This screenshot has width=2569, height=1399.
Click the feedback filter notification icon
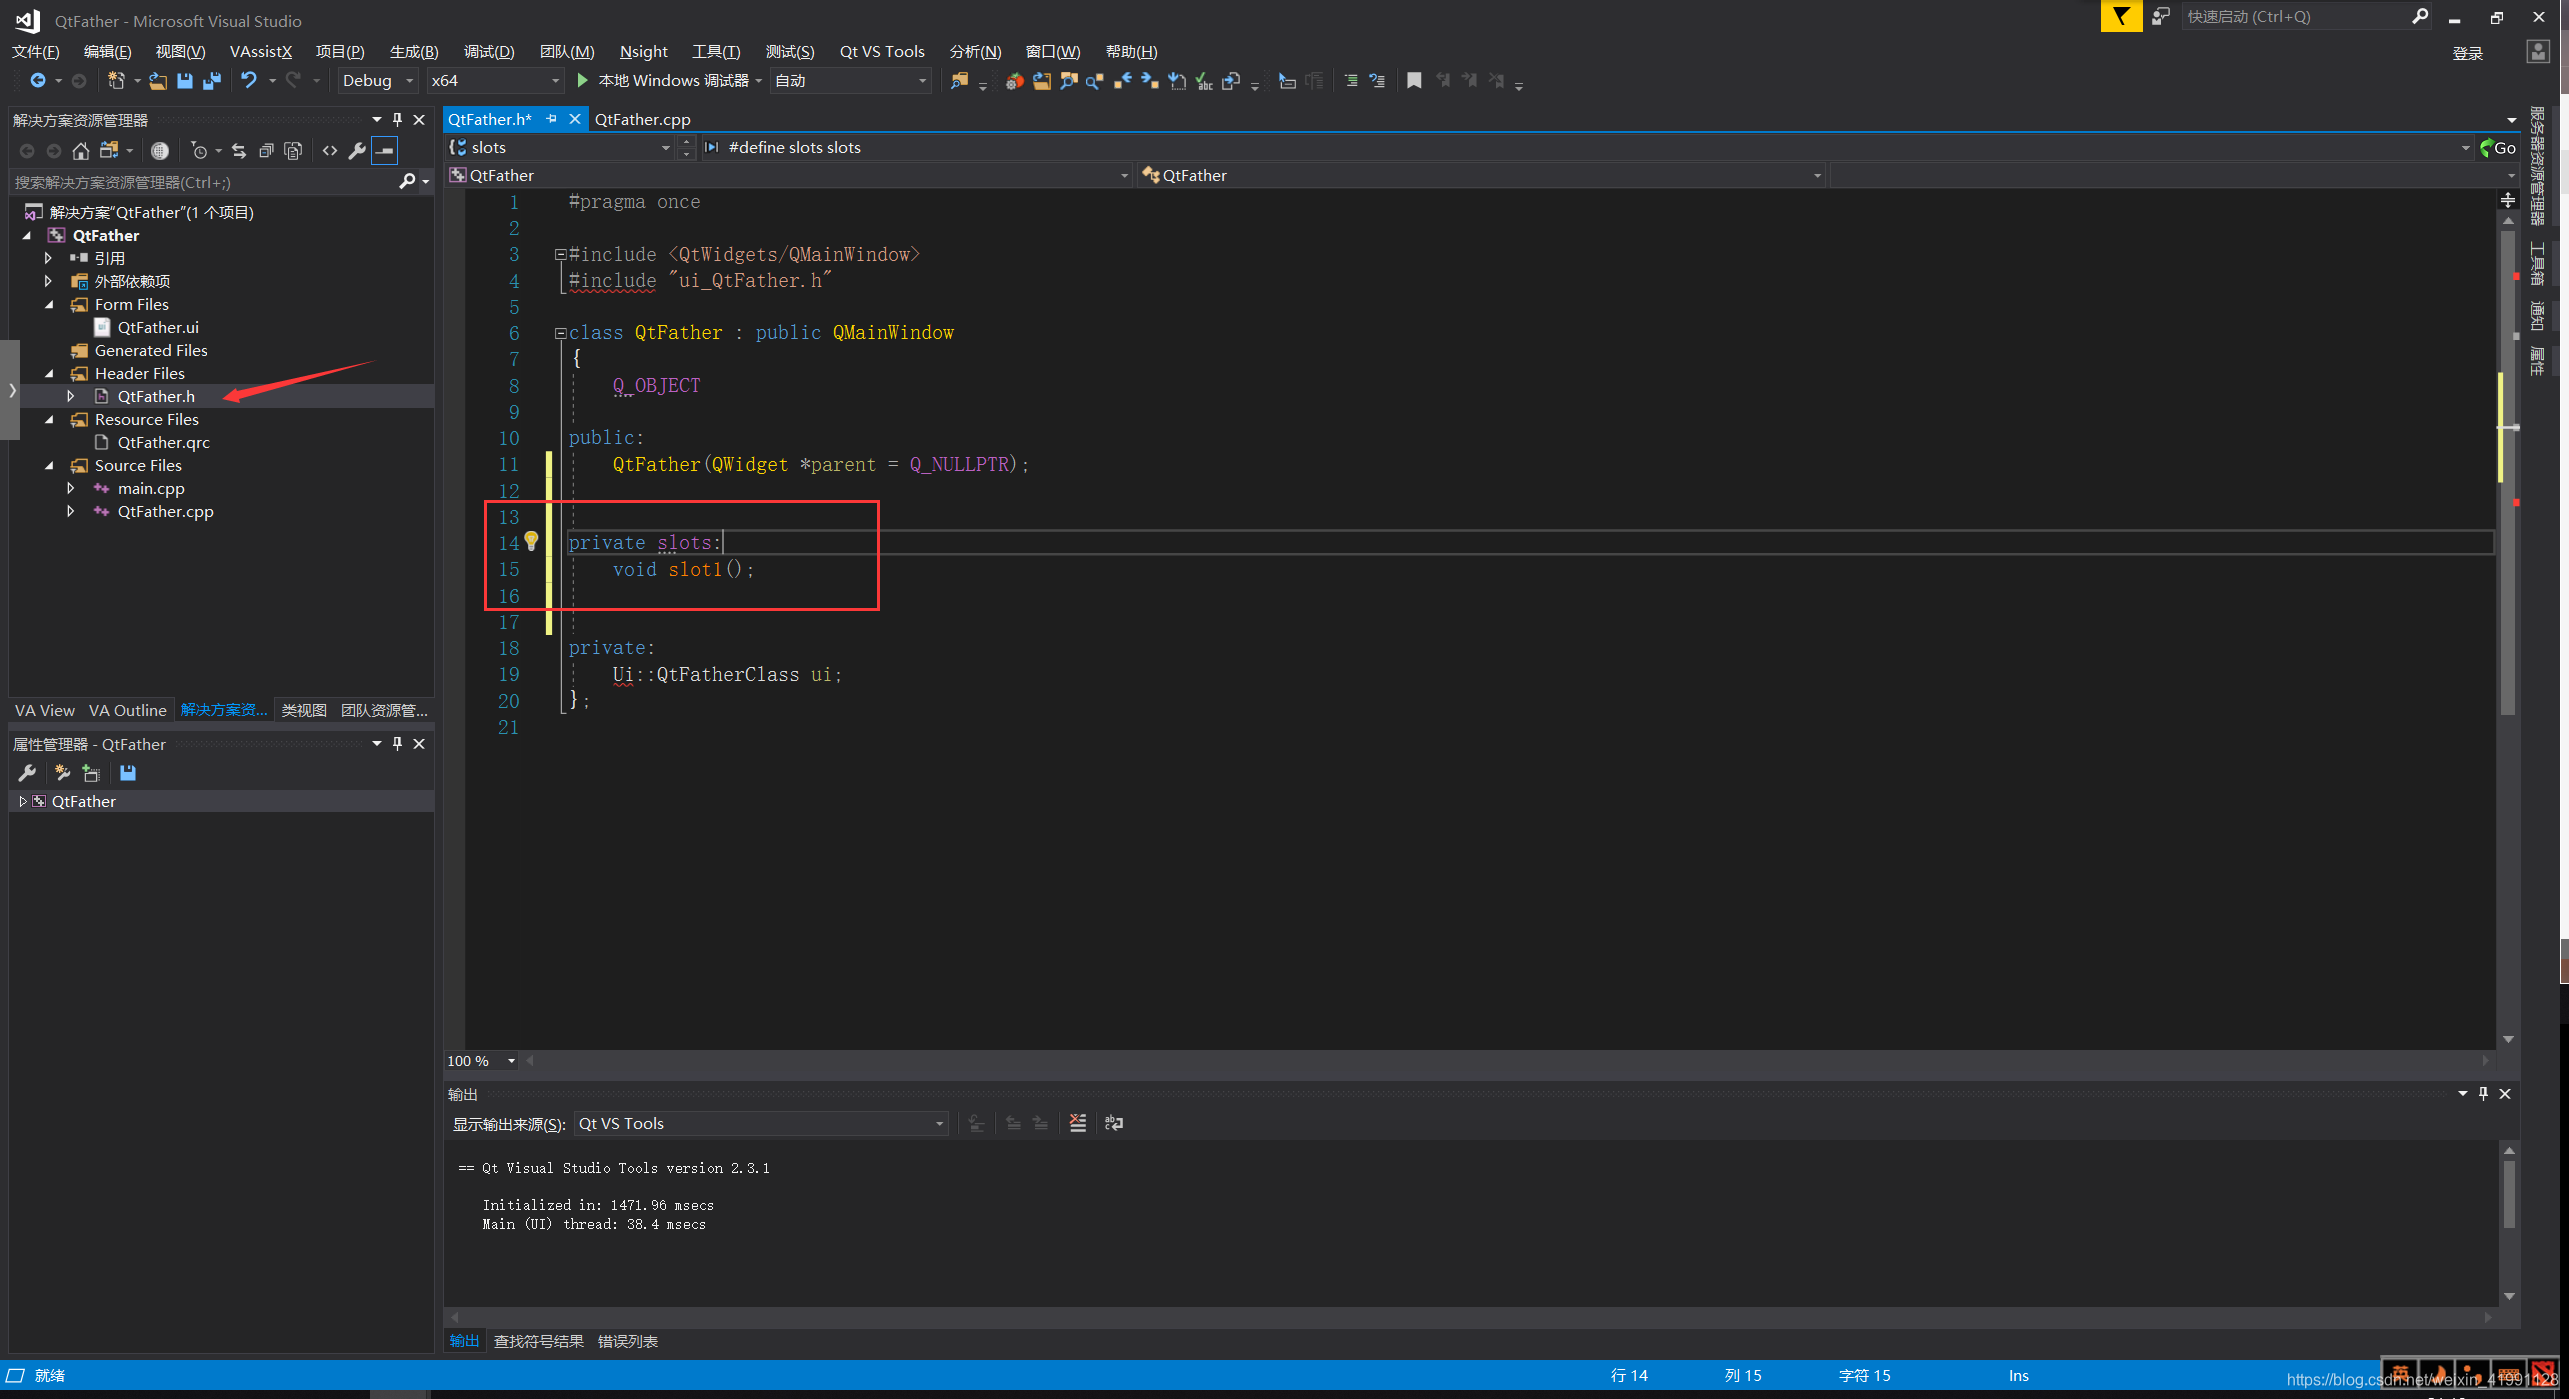[x=2121, y=17]
